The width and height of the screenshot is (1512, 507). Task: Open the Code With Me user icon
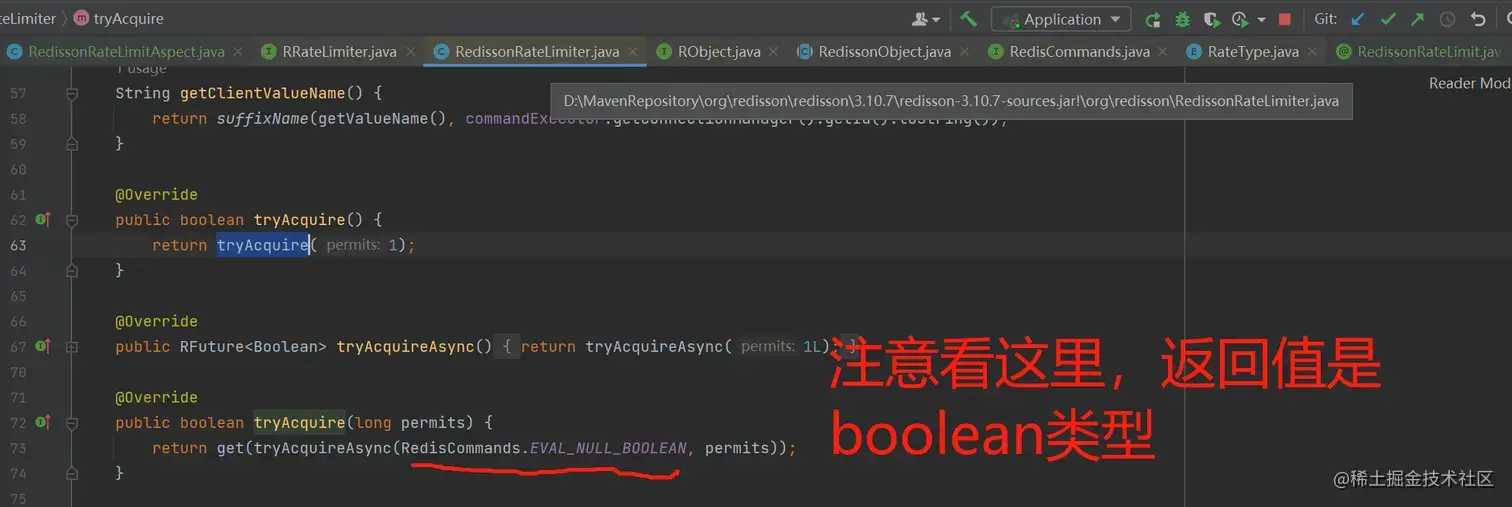[926, 19]
